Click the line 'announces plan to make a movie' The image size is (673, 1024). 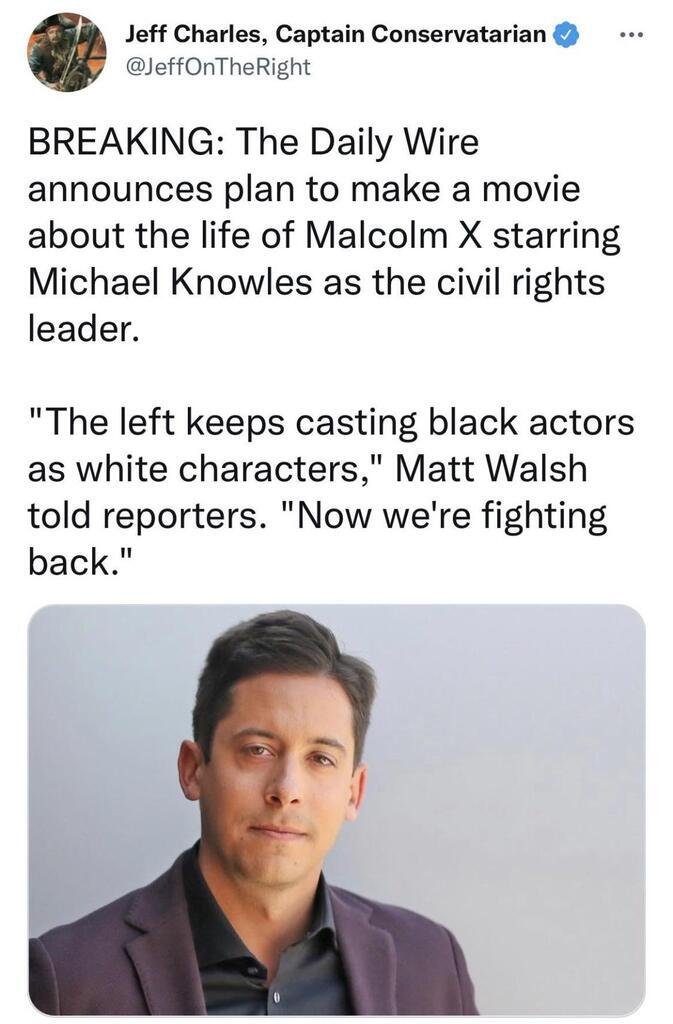(x=304, y=189)
